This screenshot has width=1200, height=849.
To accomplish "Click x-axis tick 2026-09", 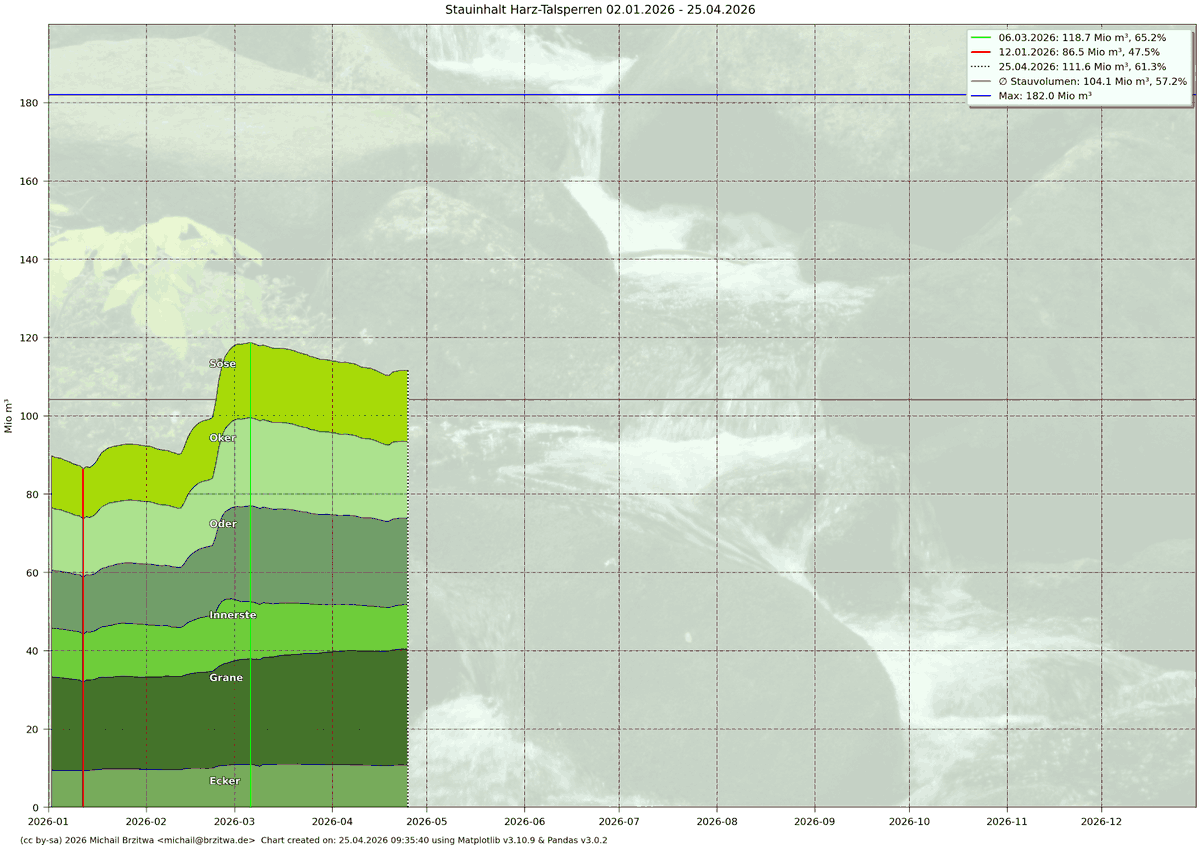I will tap(813, 821).
